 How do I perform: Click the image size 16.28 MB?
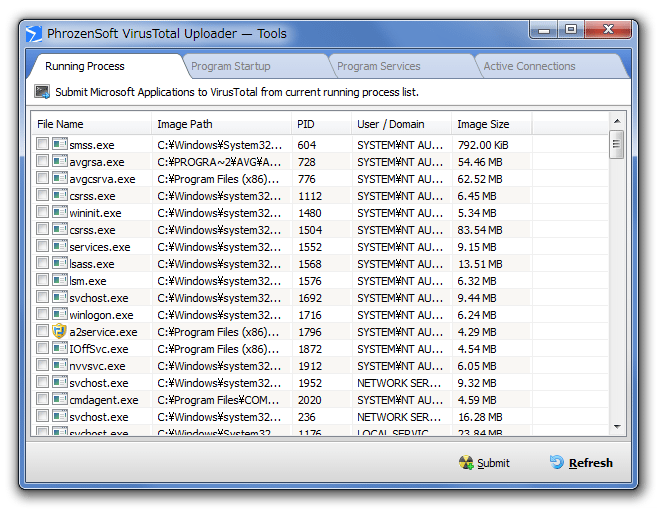[480, 417]
